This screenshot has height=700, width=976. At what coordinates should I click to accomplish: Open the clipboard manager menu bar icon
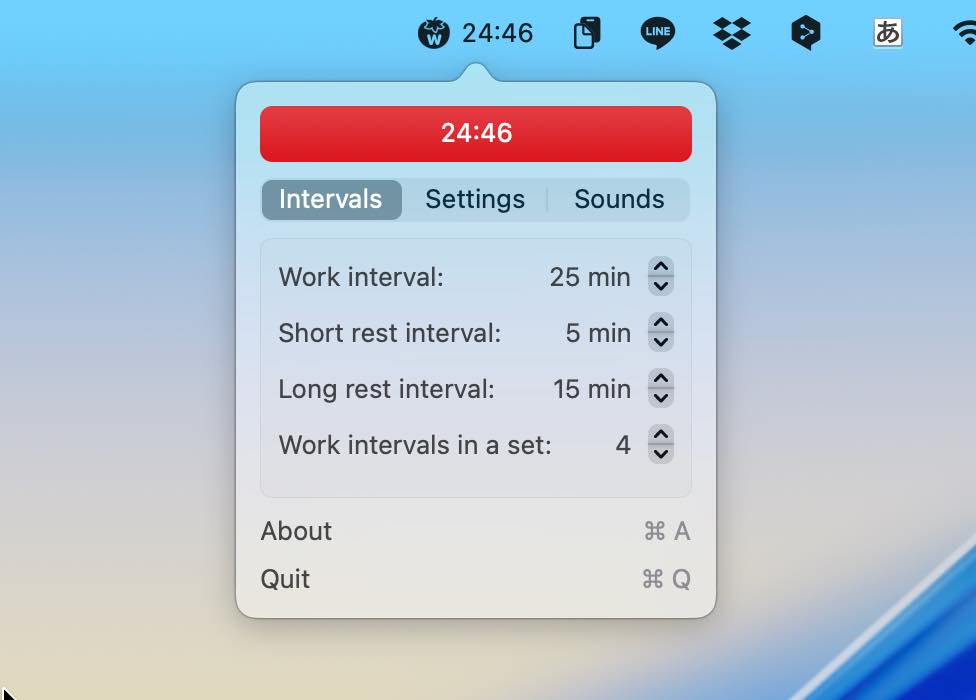click(x=587, y=33)
